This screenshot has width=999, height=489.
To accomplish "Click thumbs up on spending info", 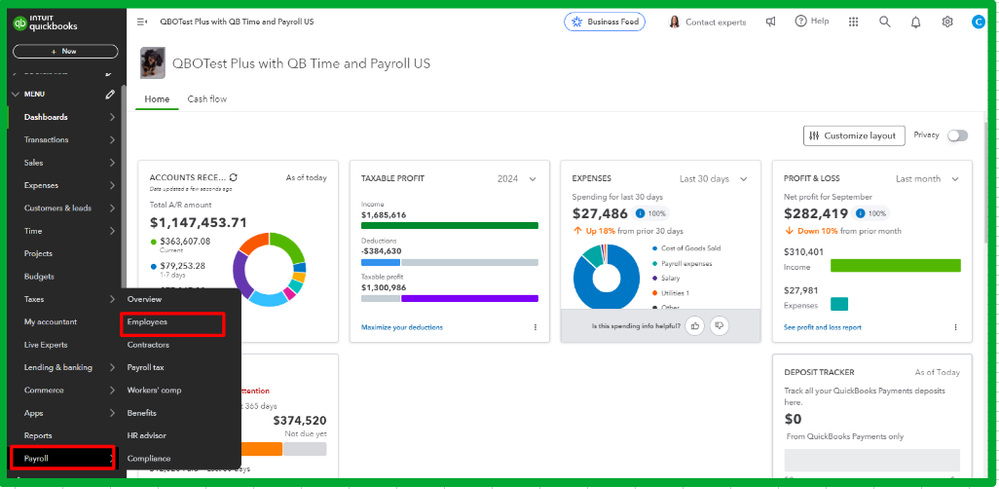I will coord(695,326).
